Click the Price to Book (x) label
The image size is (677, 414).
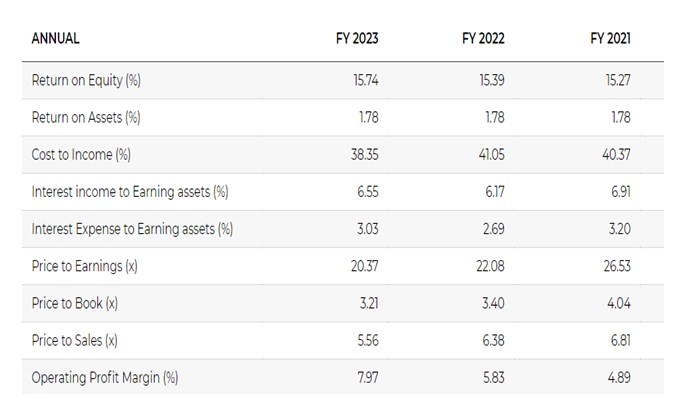[x=75, y=303]
